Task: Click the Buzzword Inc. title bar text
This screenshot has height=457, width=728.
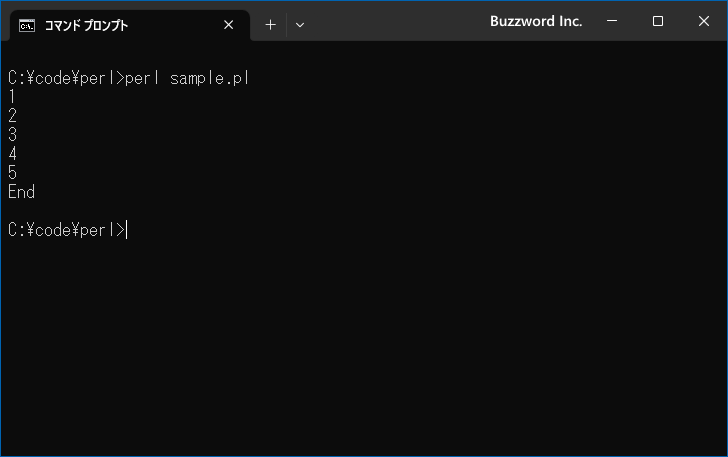Action: [x=536, y=21]
